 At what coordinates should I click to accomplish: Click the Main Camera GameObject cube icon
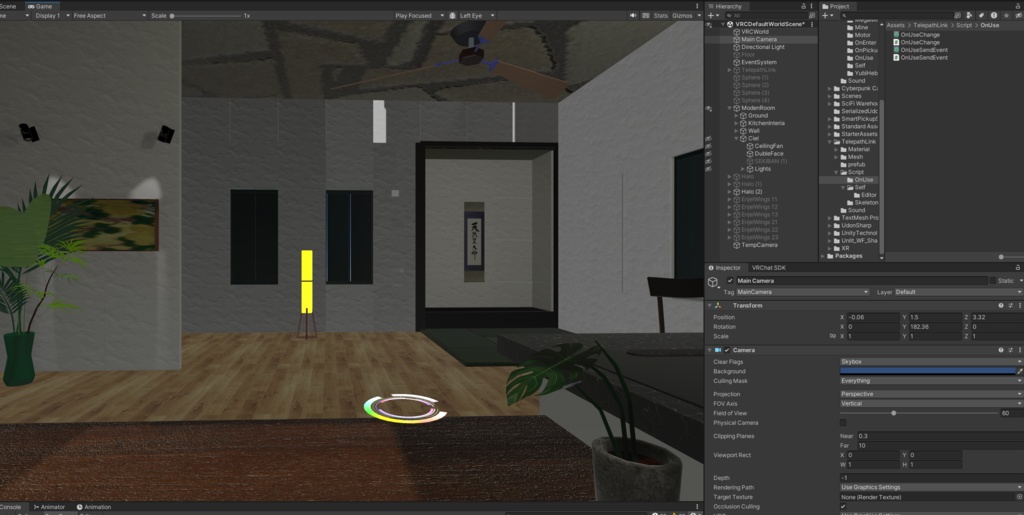click(713, 282)
